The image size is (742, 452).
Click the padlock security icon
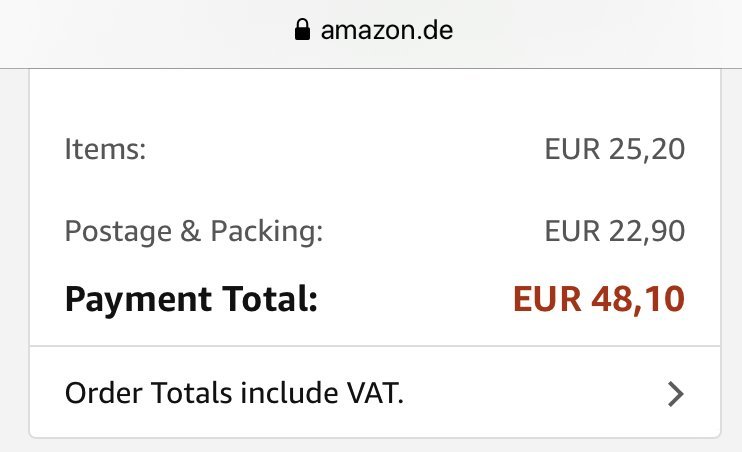point(302,31)
